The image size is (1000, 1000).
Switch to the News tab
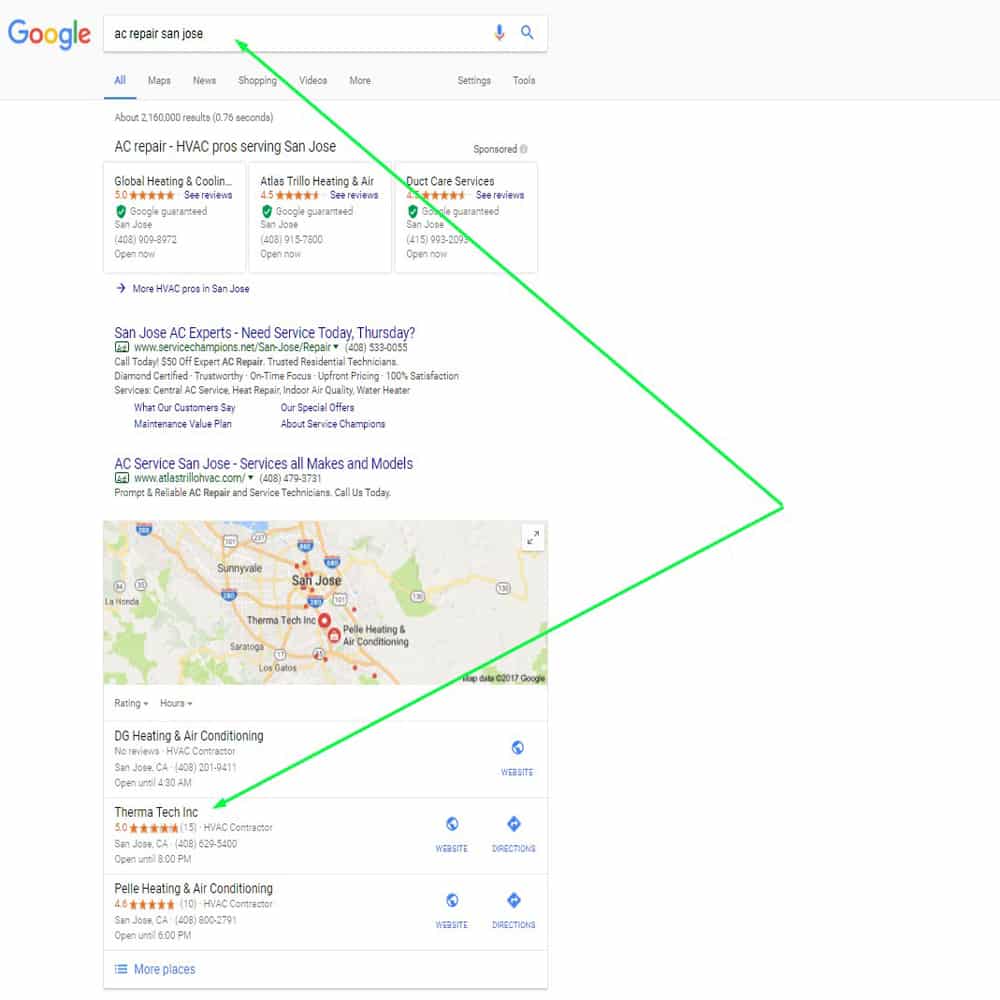pyautogui.click(x=204, y=80)
